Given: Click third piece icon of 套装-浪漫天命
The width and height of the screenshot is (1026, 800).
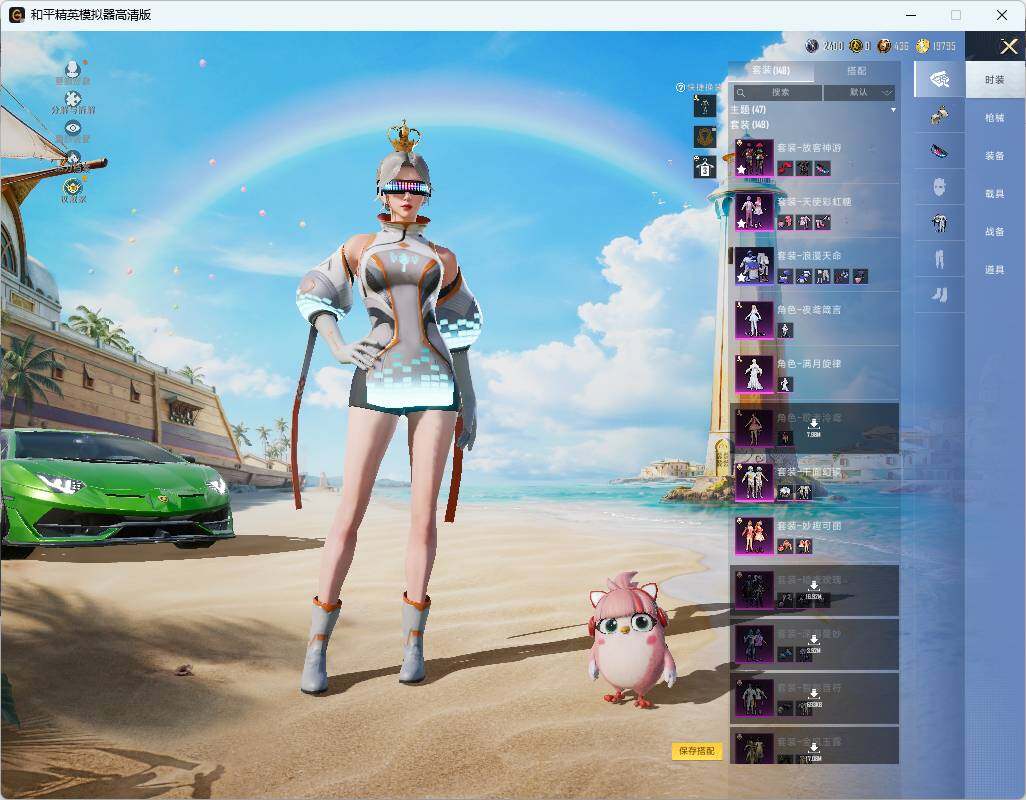Looking at the screenshot, I should coord(823,276).
